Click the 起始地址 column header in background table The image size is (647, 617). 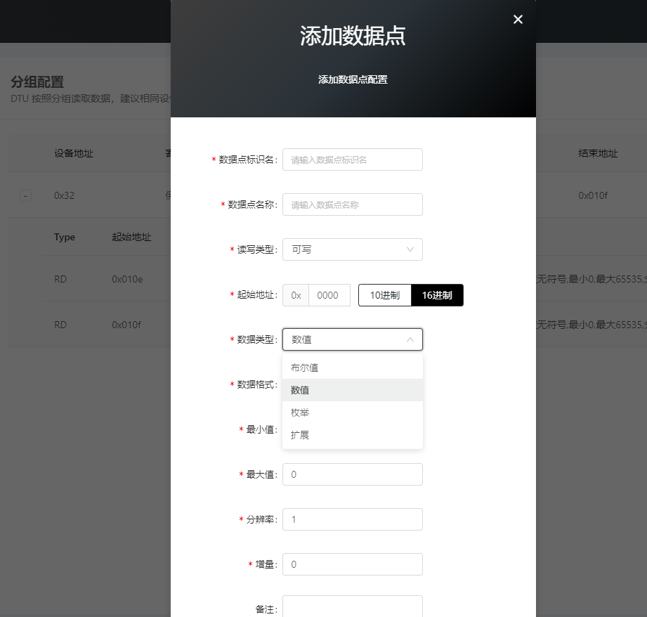131,237
